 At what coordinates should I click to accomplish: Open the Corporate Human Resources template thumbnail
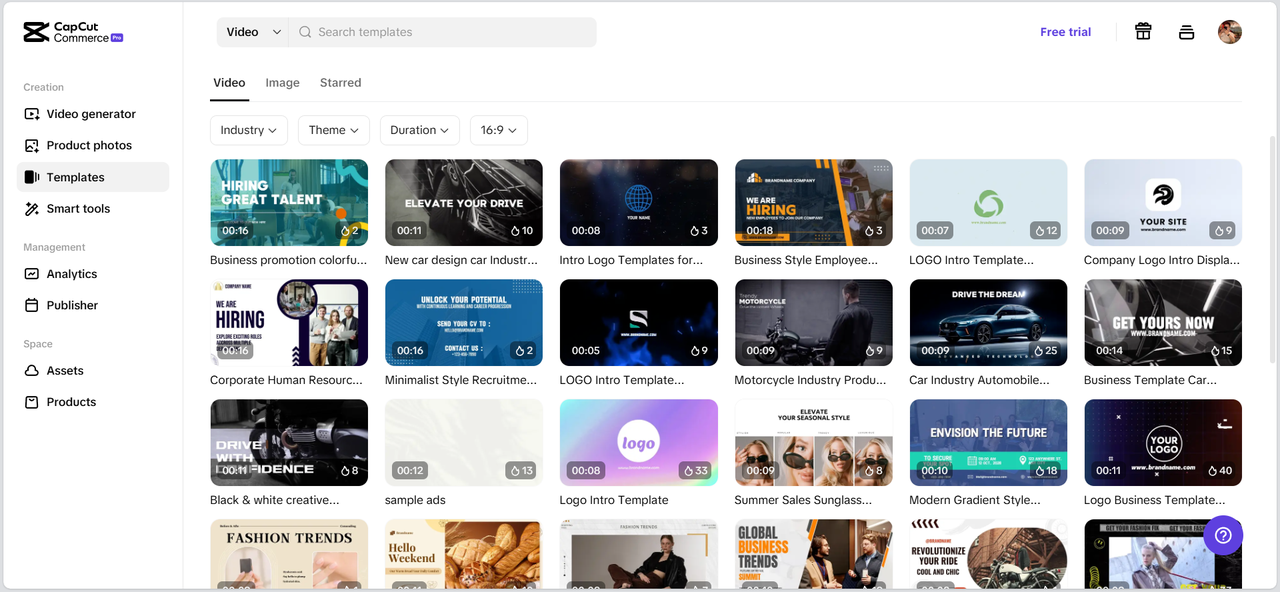(289, 323)
